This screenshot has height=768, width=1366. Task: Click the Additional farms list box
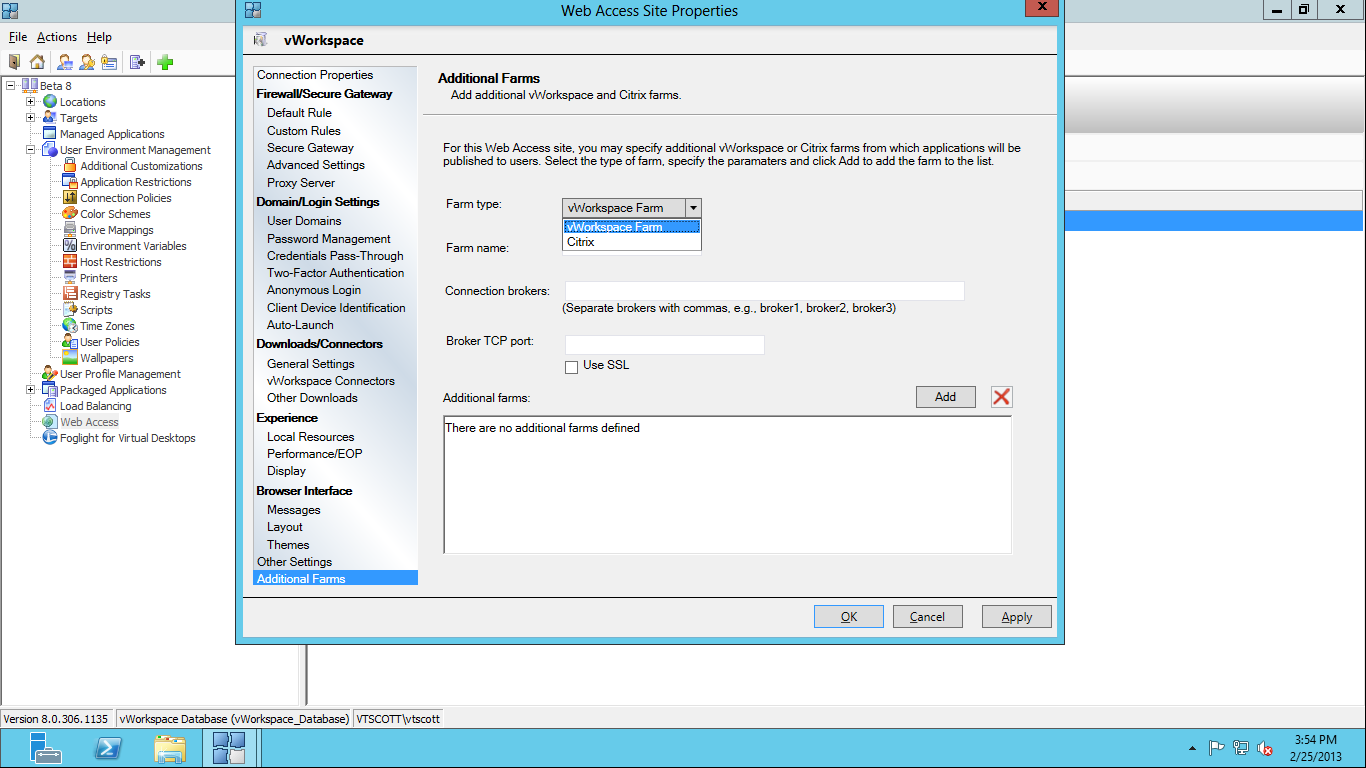(x=728, y=485)
